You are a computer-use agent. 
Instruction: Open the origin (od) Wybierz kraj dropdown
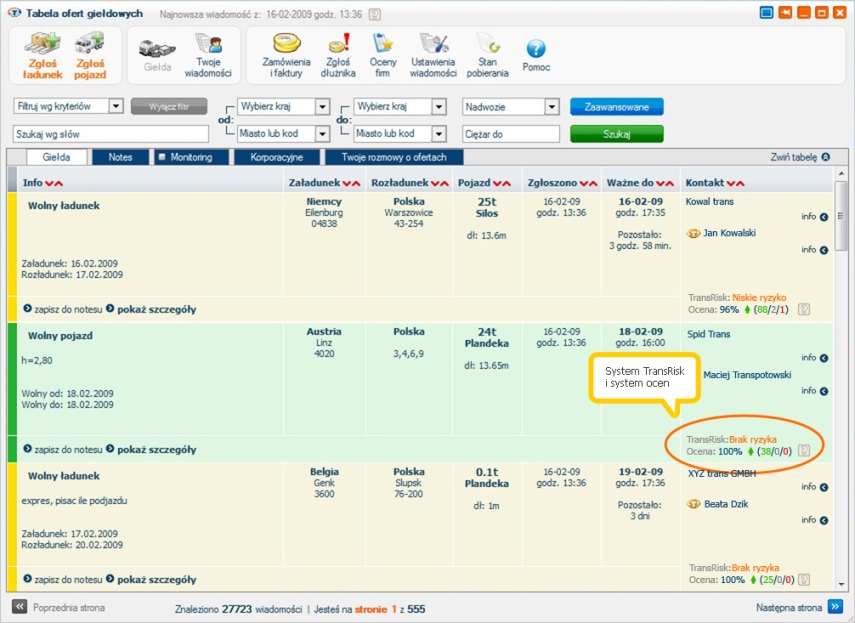(322, 106)
